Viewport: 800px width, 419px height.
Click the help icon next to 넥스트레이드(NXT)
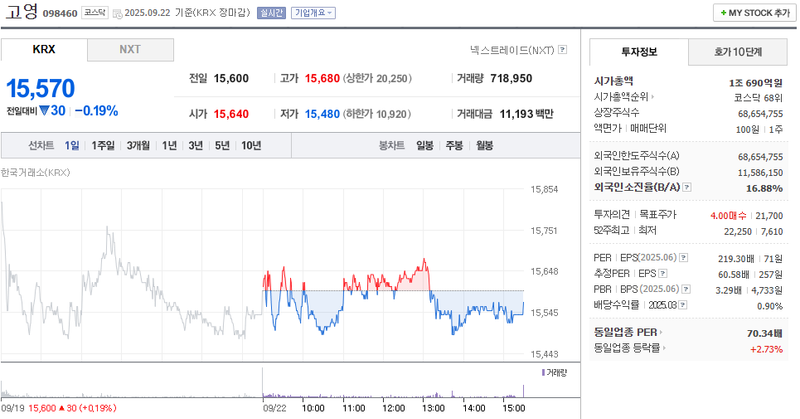(562, 50)
